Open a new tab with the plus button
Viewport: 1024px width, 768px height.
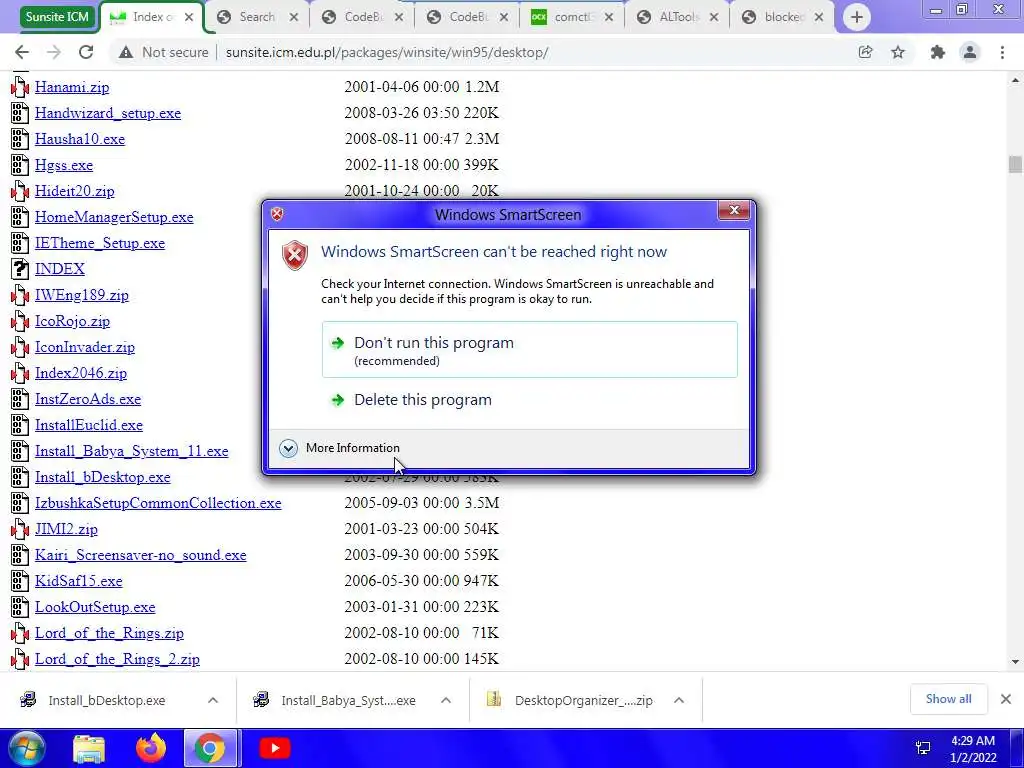[x=857, y=17]
